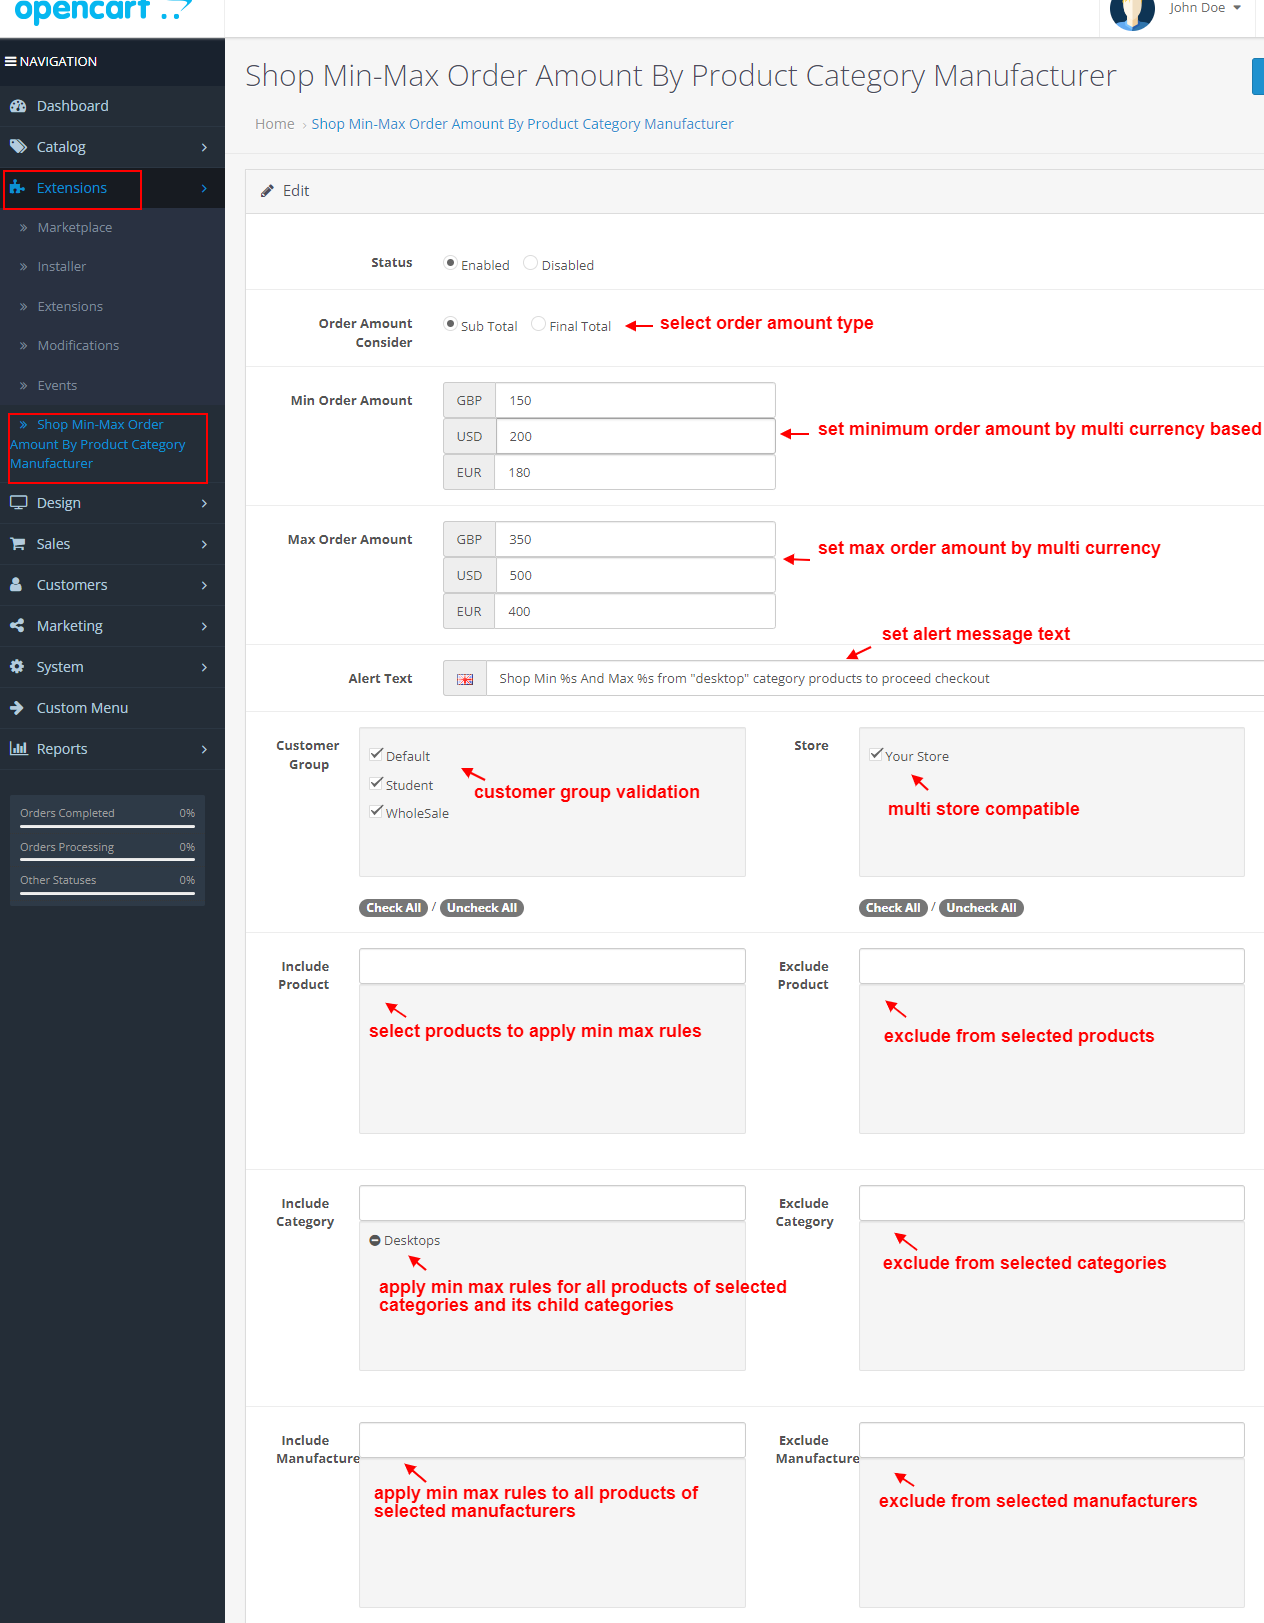Expand the Customers menu chevron

tap(204, 585)
